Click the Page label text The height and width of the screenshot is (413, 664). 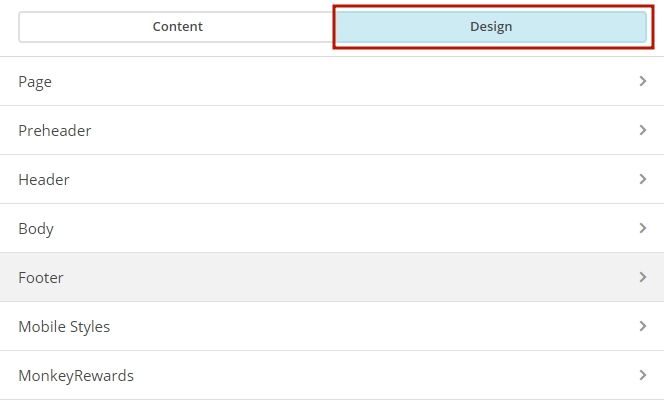(x=35, y=82)
